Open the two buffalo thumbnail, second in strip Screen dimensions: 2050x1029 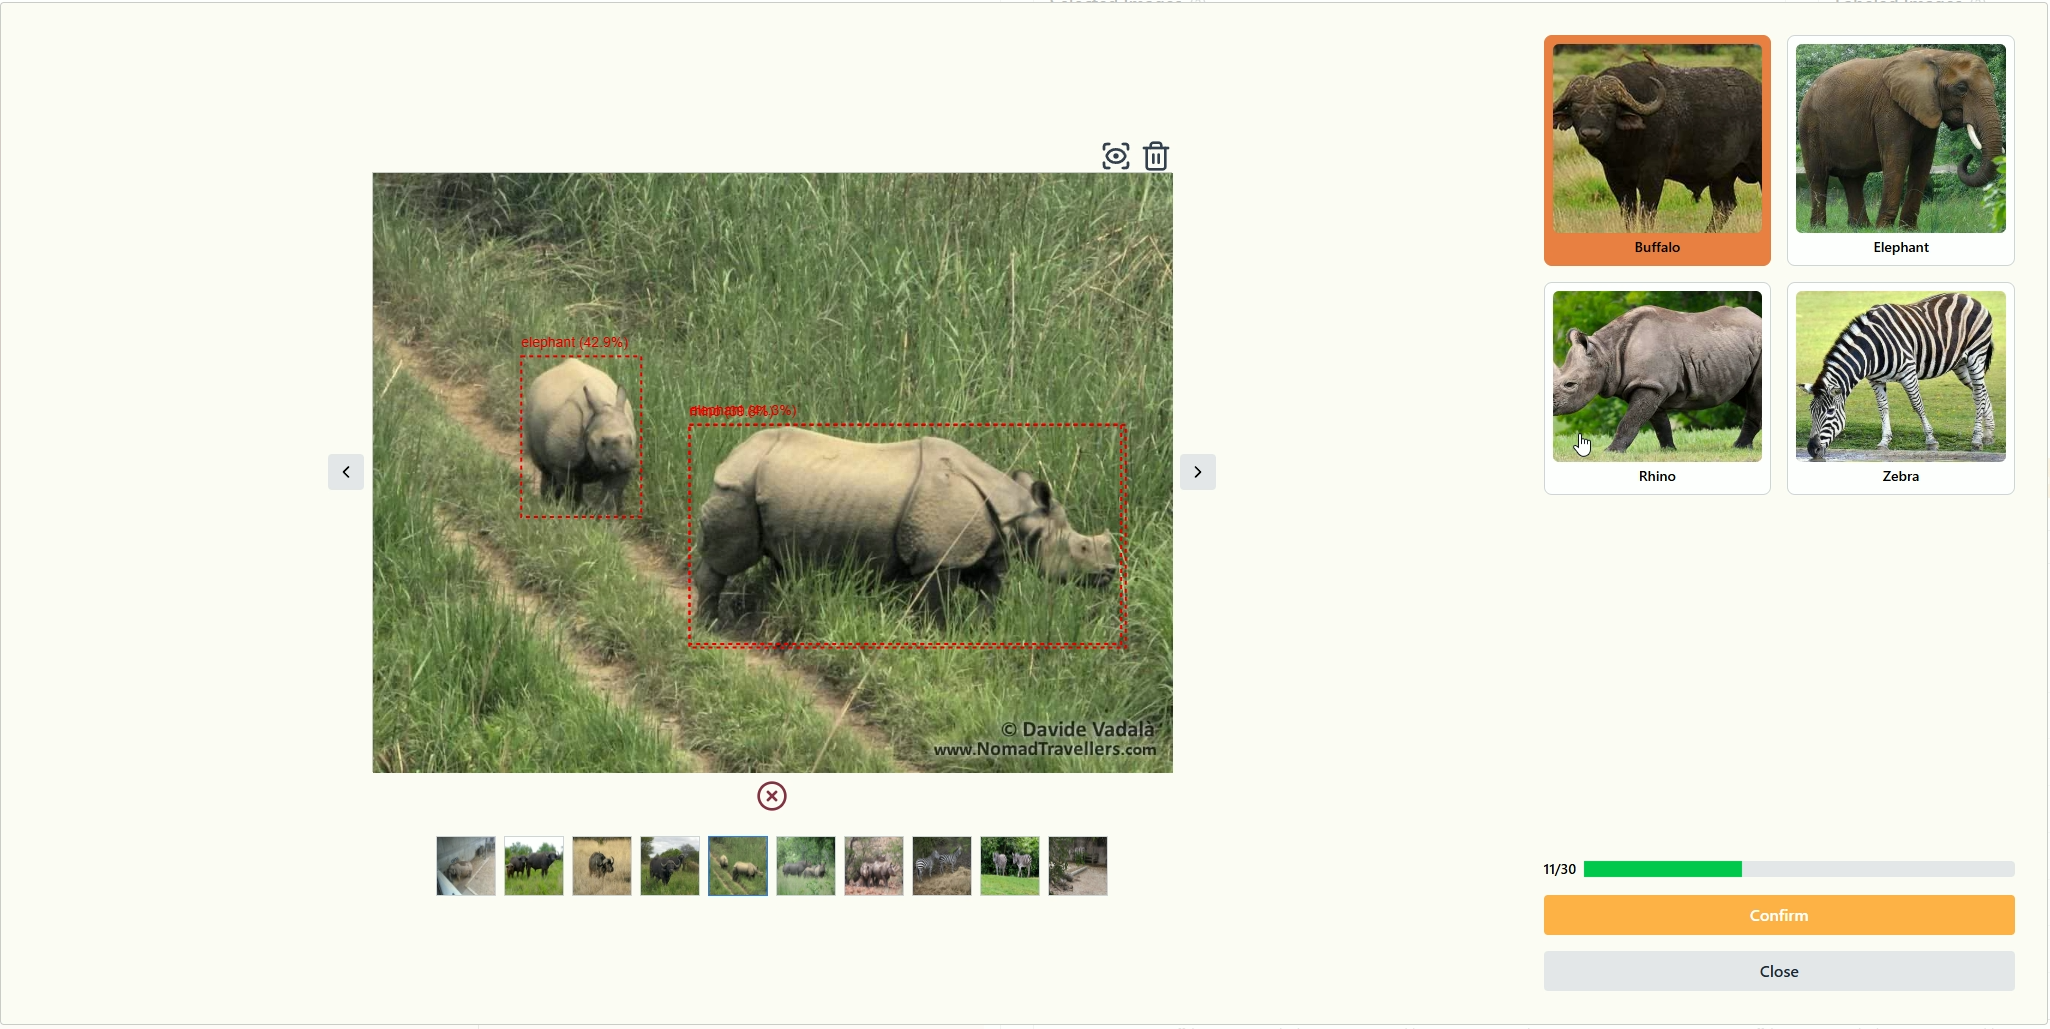[534, 866]
